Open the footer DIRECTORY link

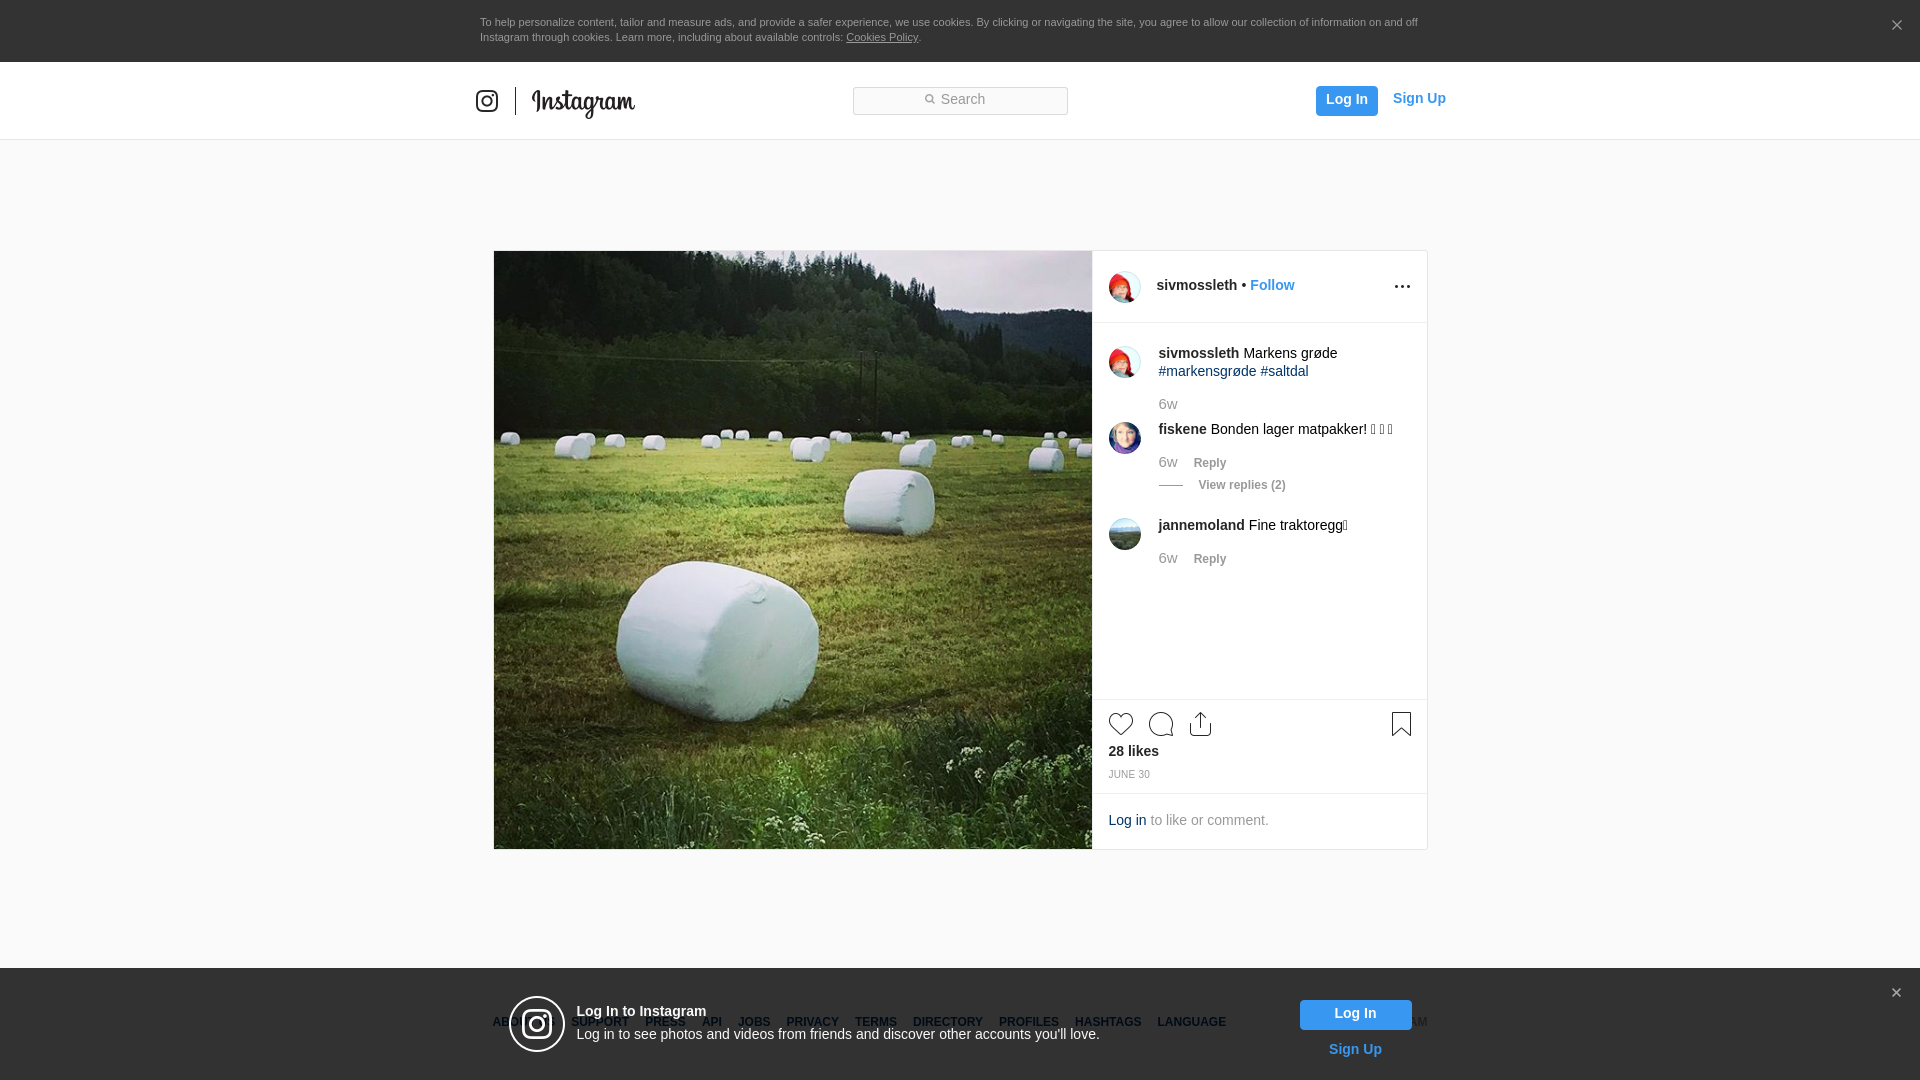point(948,1022)
